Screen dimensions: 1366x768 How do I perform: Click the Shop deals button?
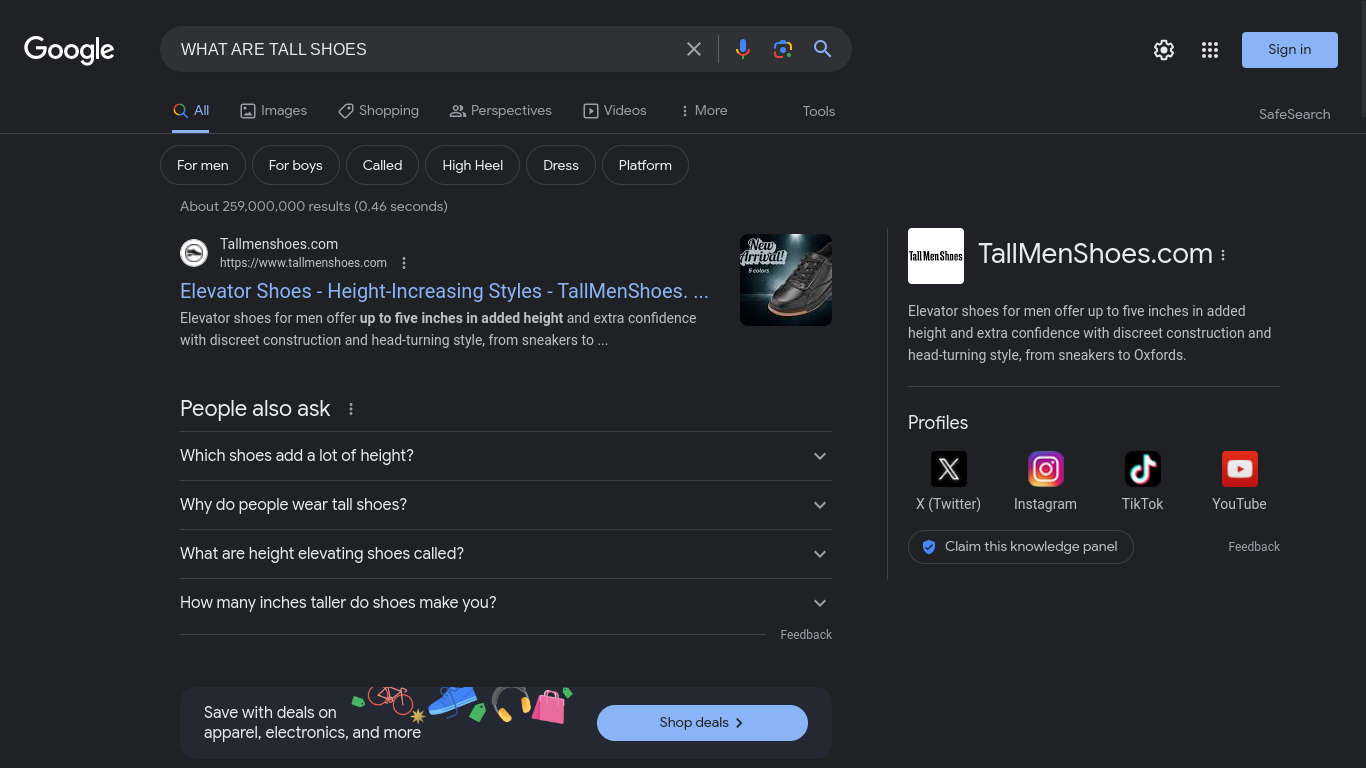[702, 723]
